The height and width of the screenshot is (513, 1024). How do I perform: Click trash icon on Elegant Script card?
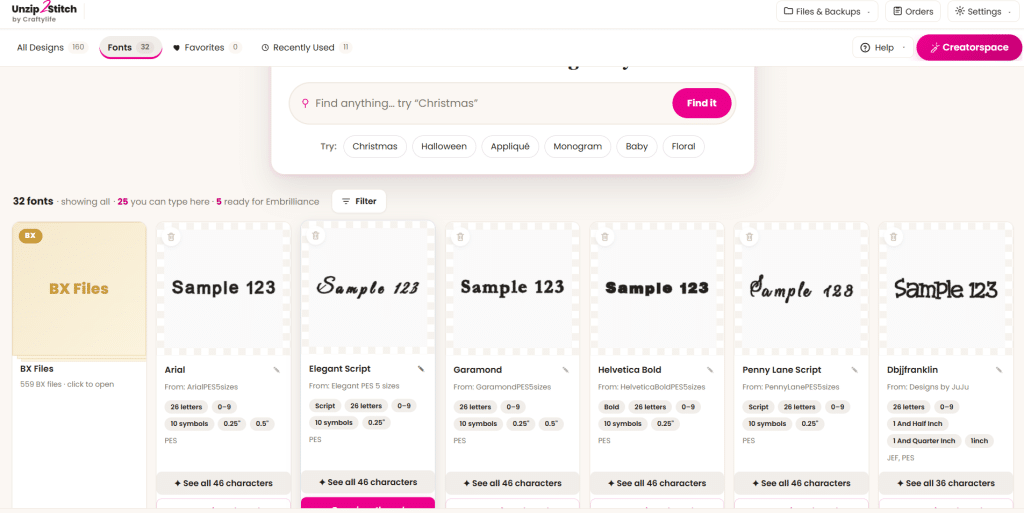[315, 236]
